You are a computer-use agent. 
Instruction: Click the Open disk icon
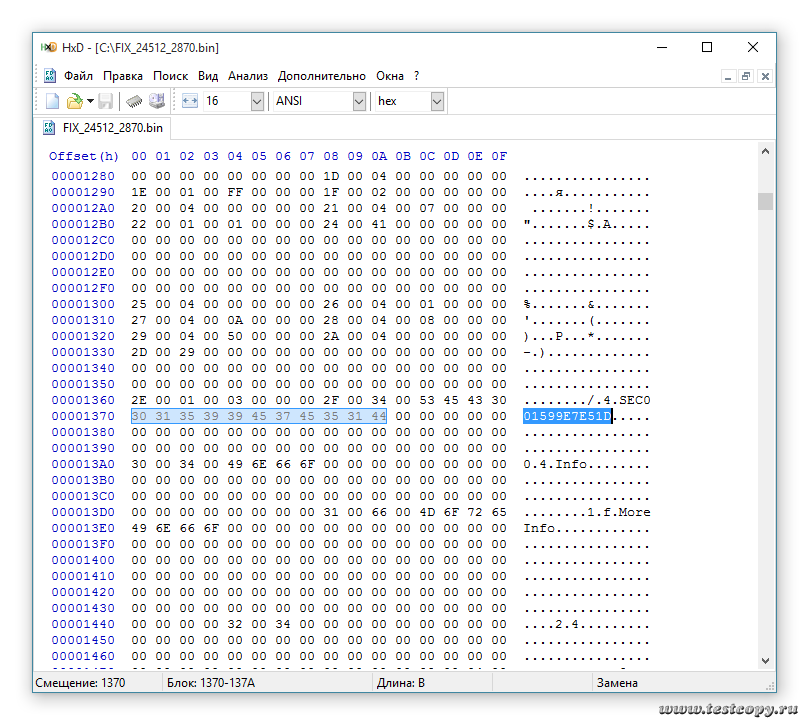click(157, 101)
